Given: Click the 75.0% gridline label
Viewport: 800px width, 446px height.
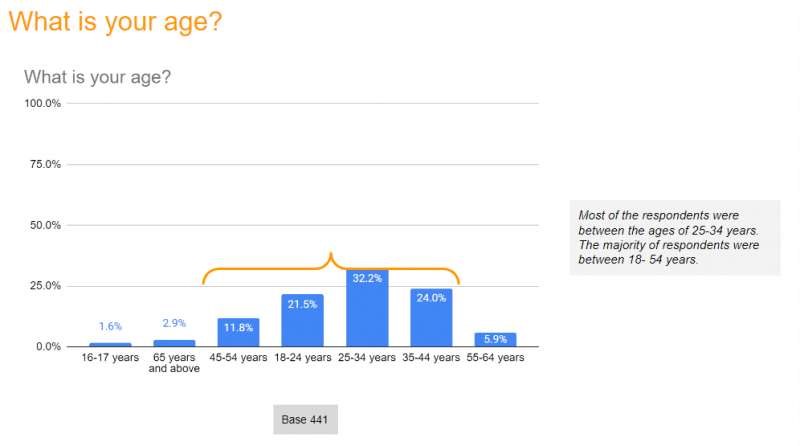Looking at the screenshot, I should pyautogui.click(x=45, y=164).
